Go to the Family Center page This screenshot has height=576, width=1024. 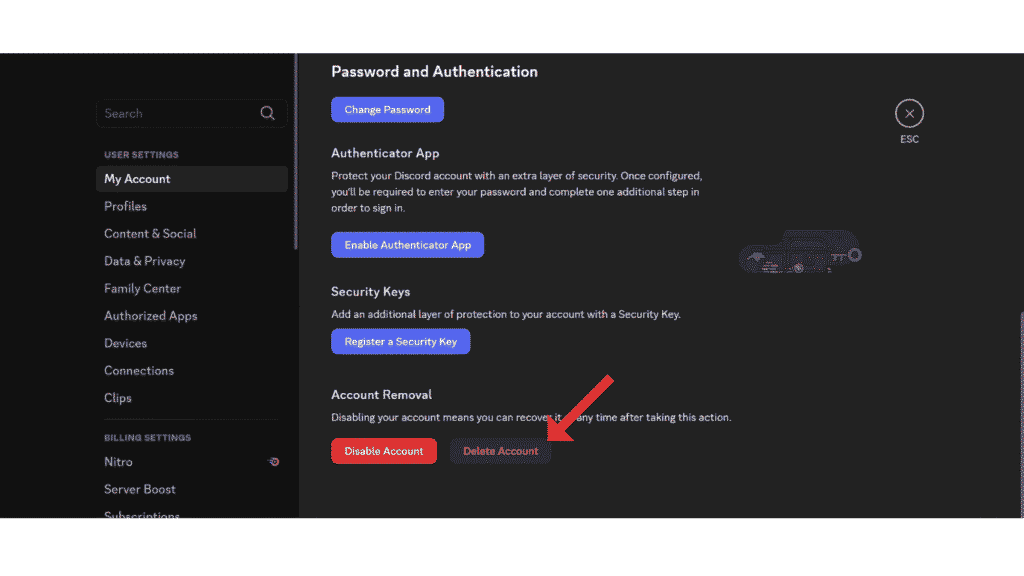(142, 288)
